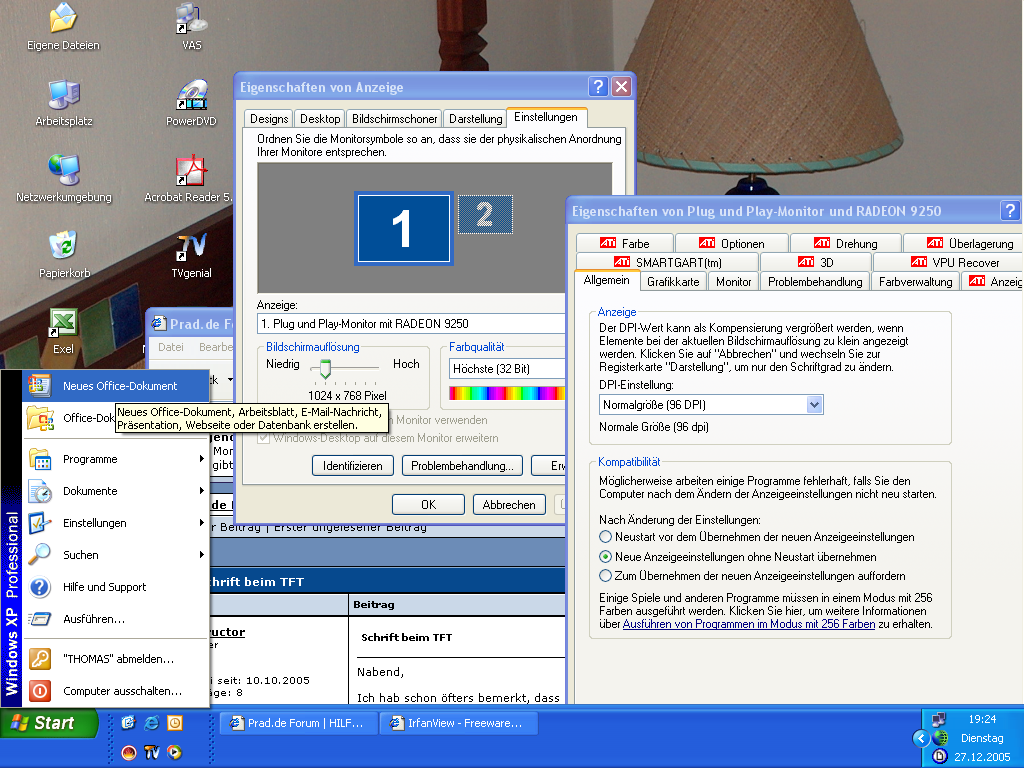
Task: Open the Arbeitsplatz desktop icon
Action: (x=63, y=95)
